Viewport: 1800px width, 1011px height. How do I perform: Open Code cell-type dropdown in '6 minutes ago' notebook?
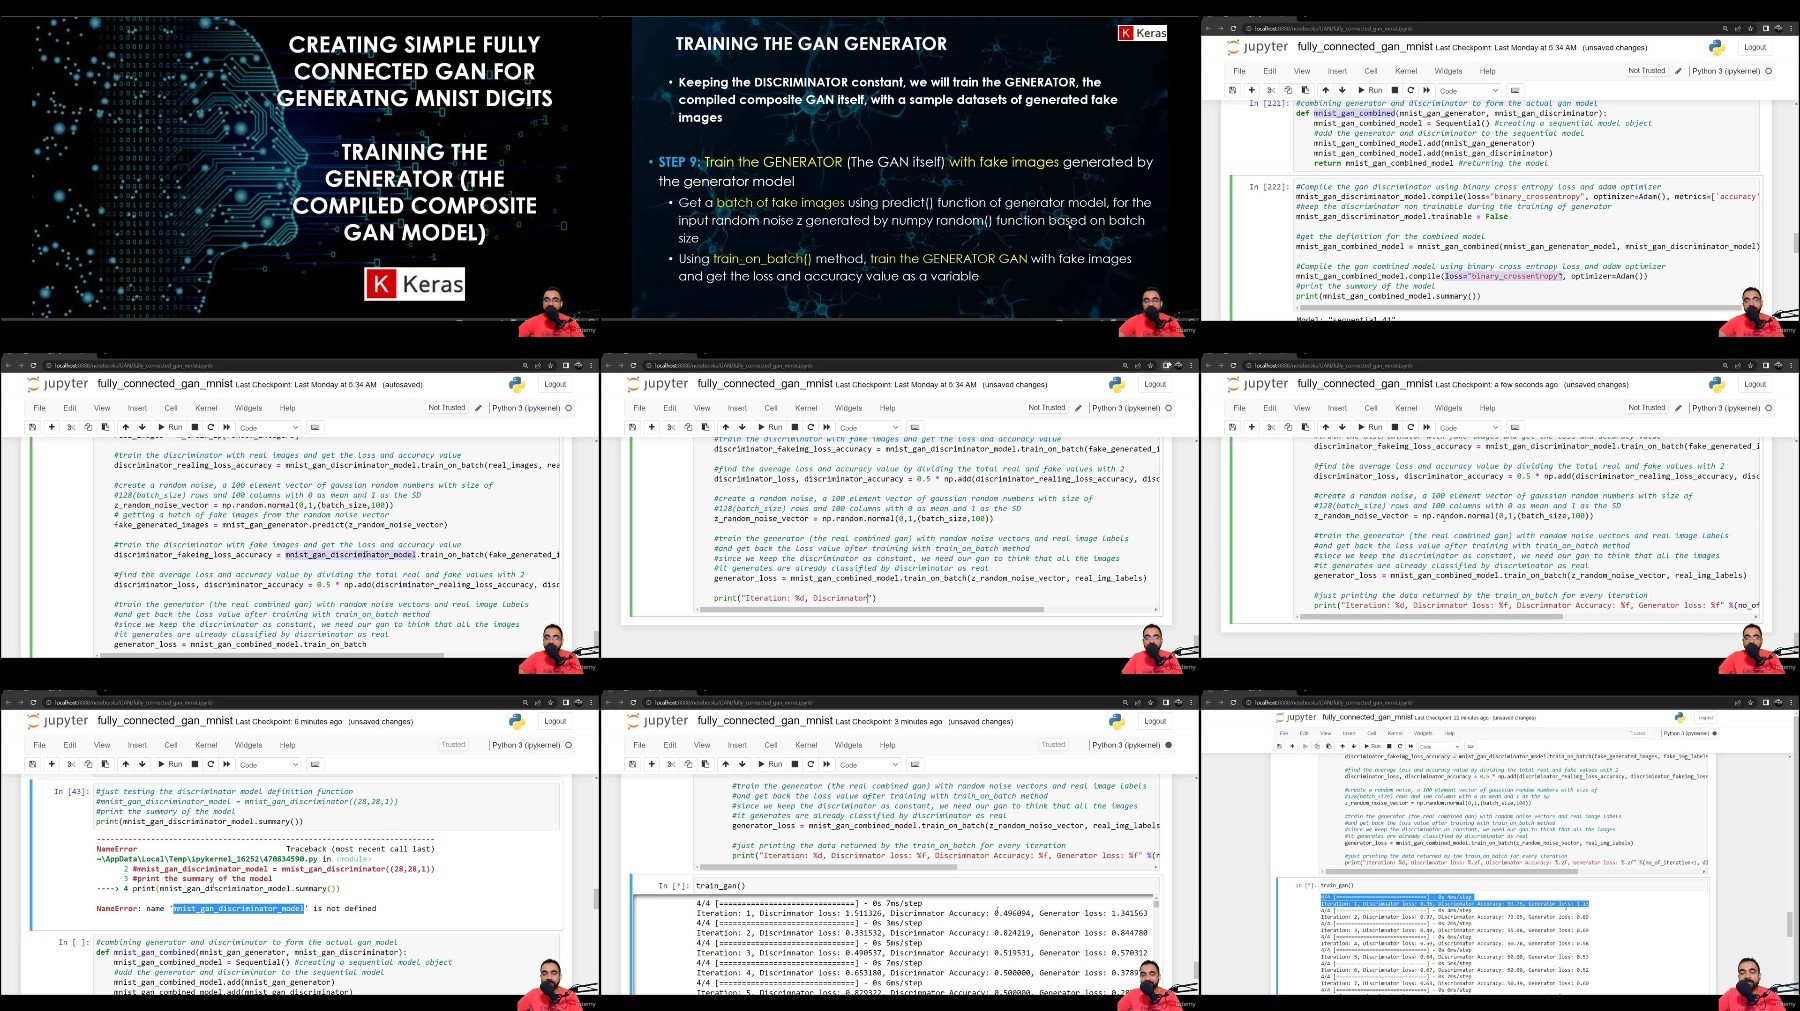tap(268, 764)
